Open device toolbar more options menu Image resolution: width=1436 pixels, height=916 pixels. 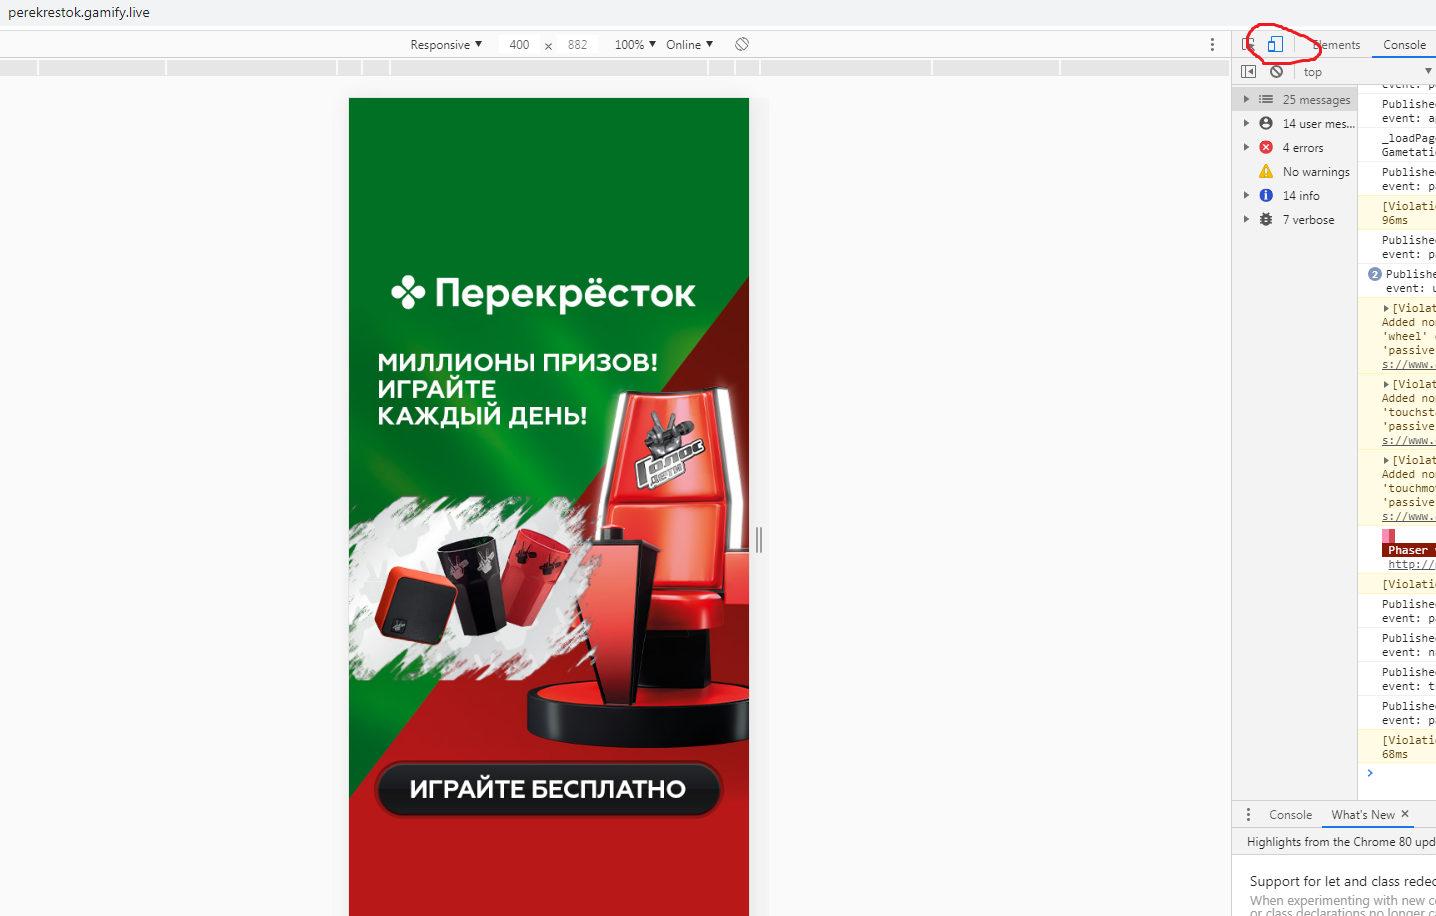1212,44
